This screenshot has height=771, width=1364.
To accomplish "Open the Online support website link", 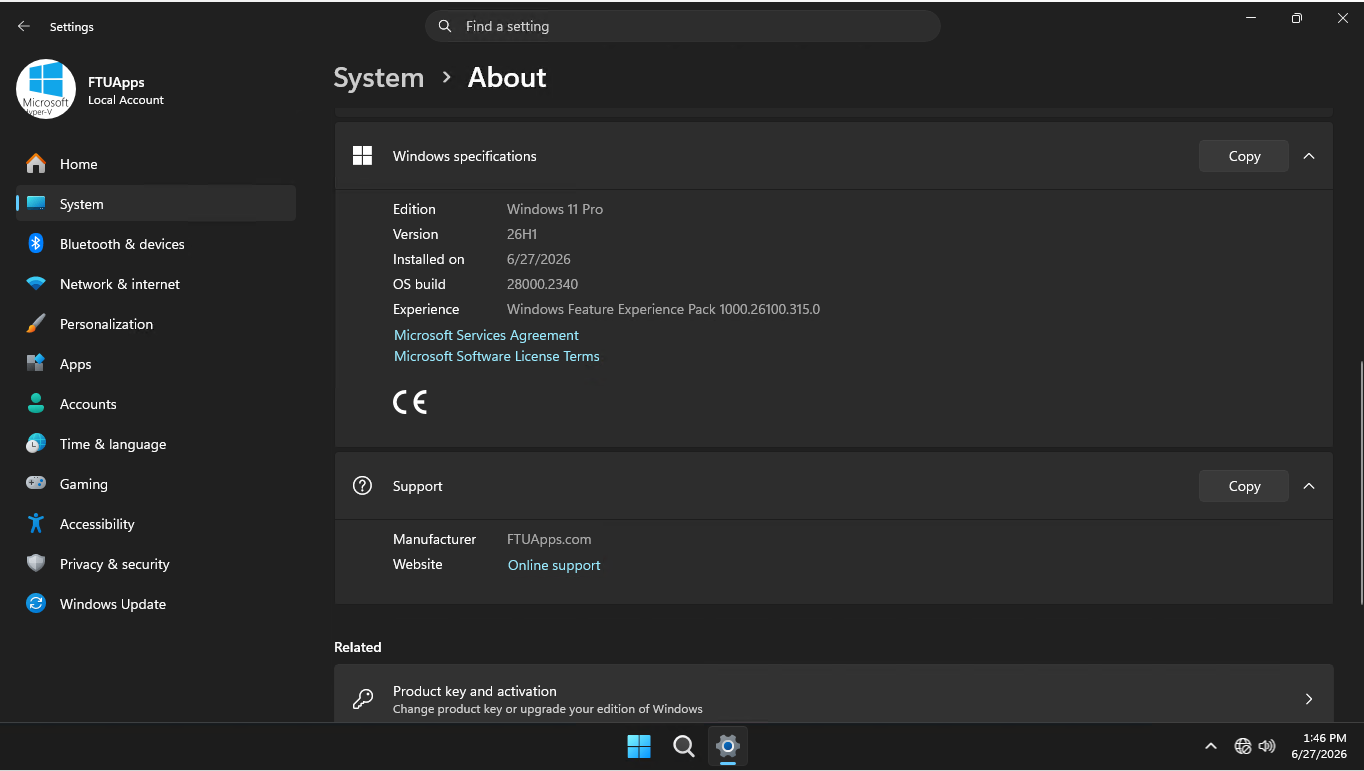I will (x=554, y=565).
